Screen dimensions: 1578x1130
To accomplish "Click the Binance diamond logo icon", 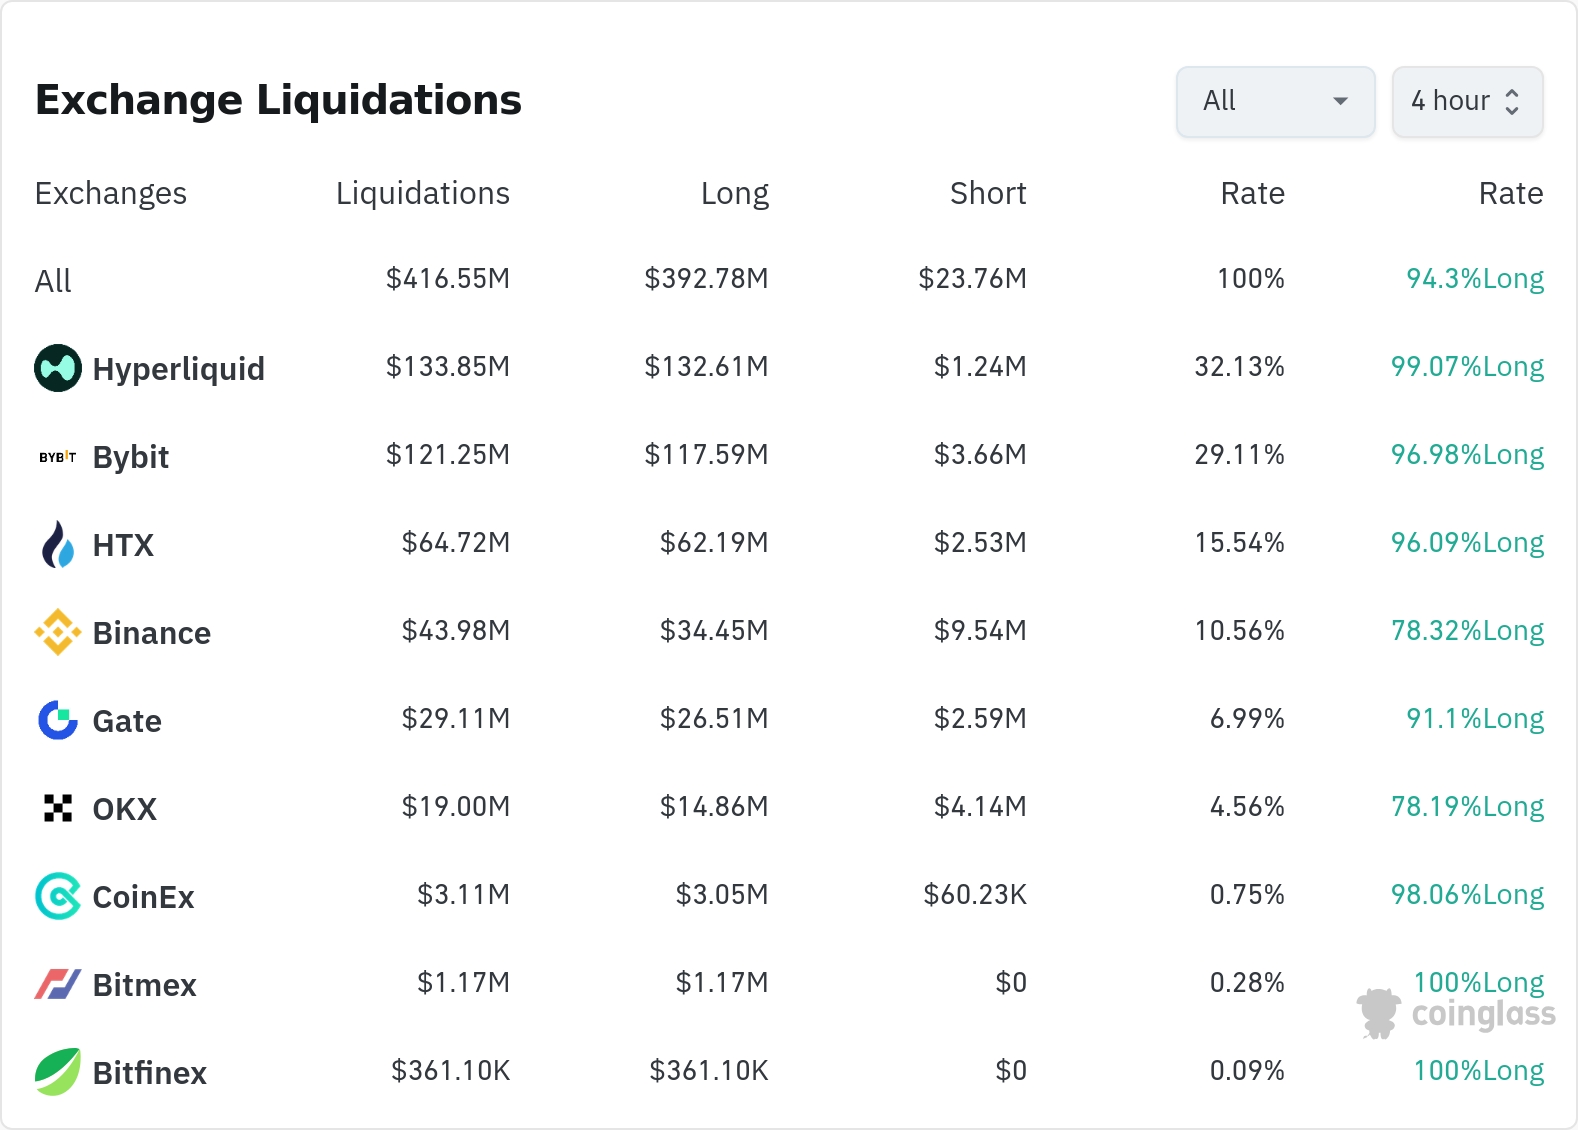I will 58,633.
